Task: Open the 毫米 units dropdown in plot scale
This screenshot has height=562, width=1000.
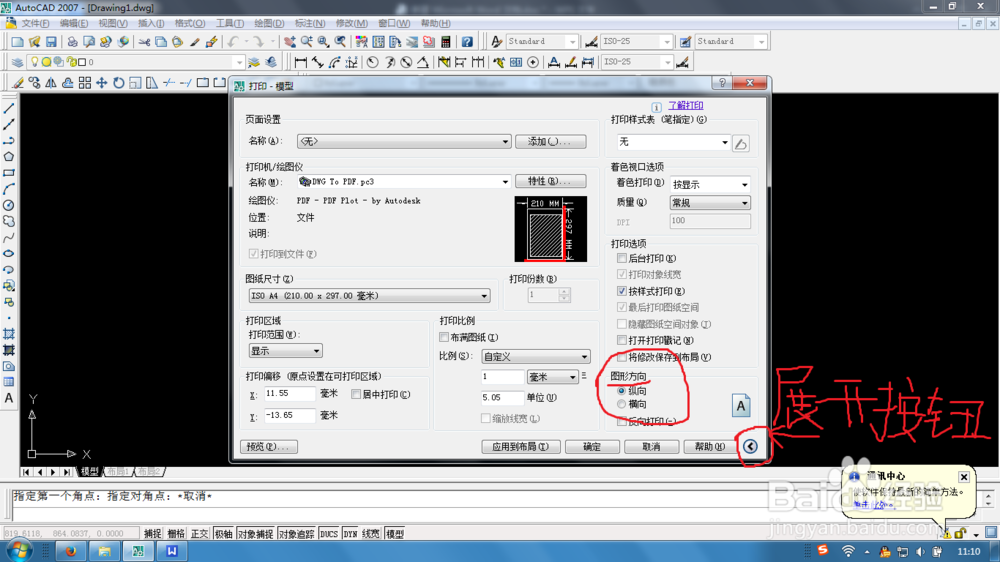Action: pyautogui.click(x=552, y=377)
